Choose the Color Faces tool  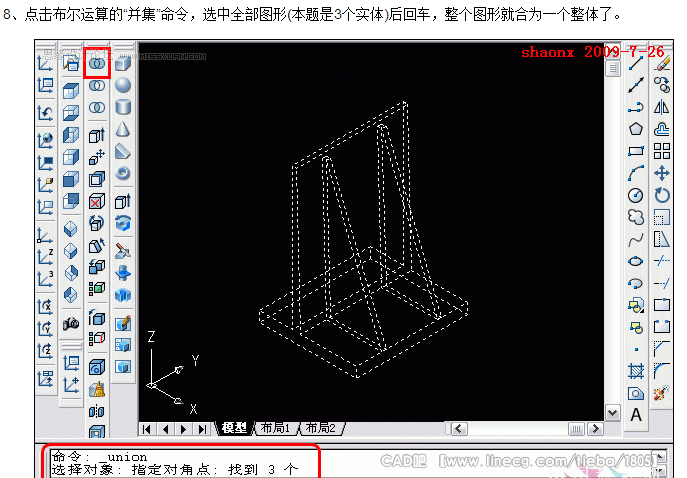point(97,288)
